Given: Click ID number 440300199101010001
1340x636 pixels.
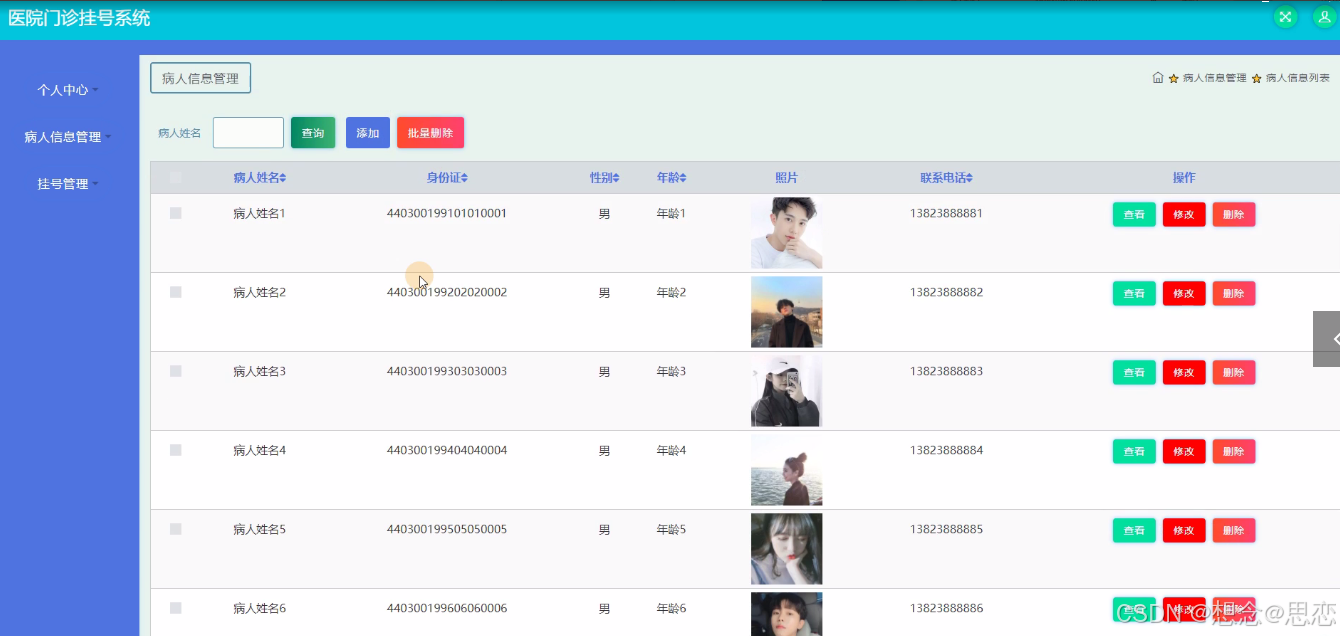Looking at the screenshot, I should 447,213.
